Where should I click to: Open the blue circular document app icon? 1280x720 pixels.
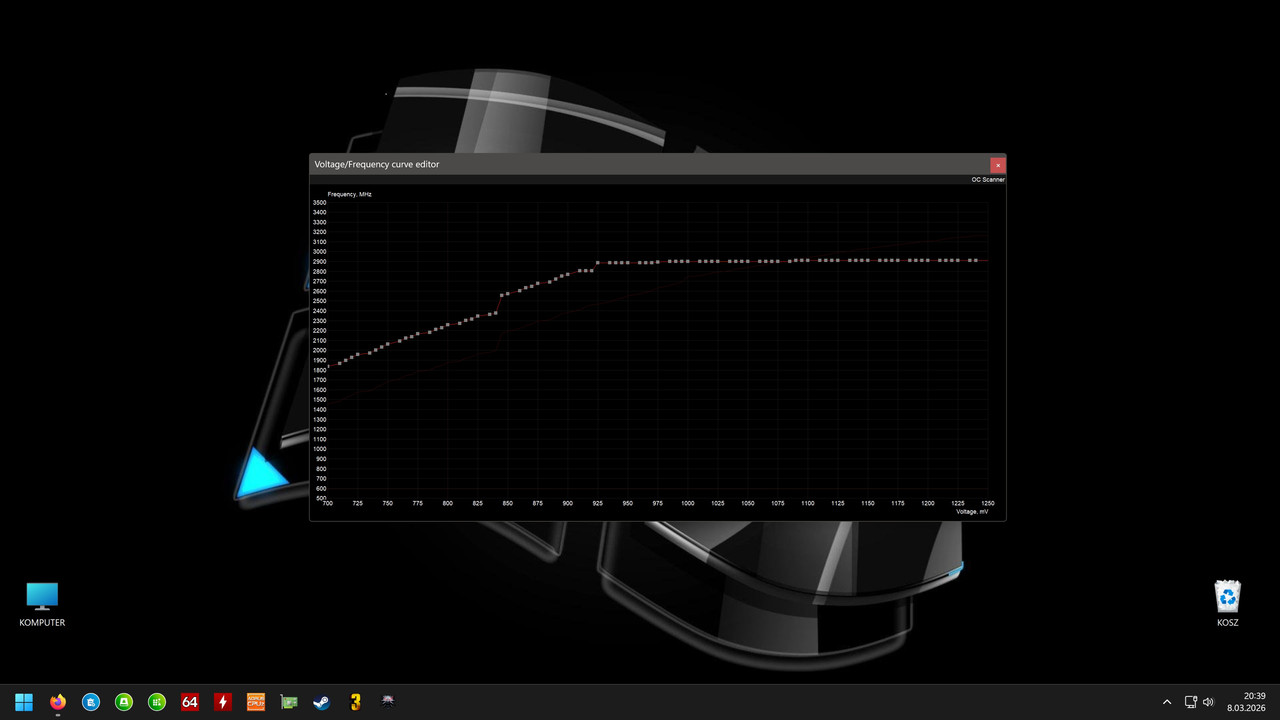tap(90, 702)
